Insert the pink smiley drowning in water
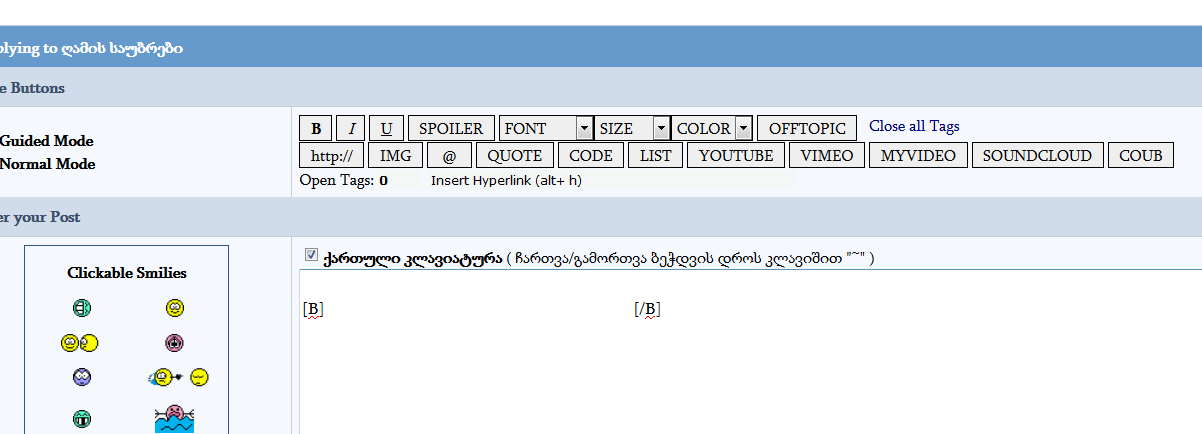The image size is (1202, 434). (174, 418)
